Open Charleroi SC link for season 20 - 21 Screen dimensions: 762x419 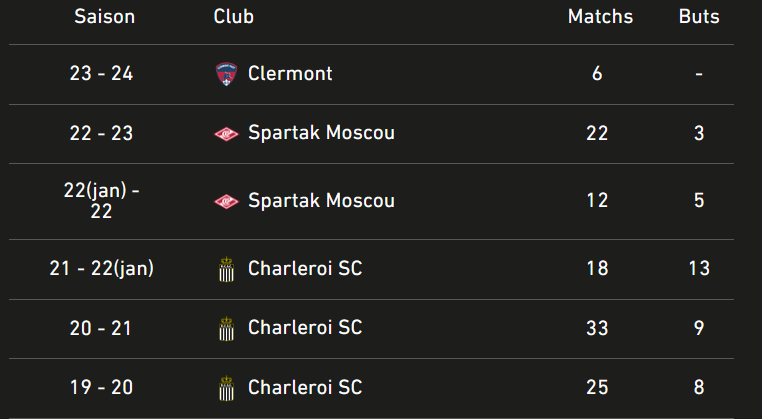305,328
